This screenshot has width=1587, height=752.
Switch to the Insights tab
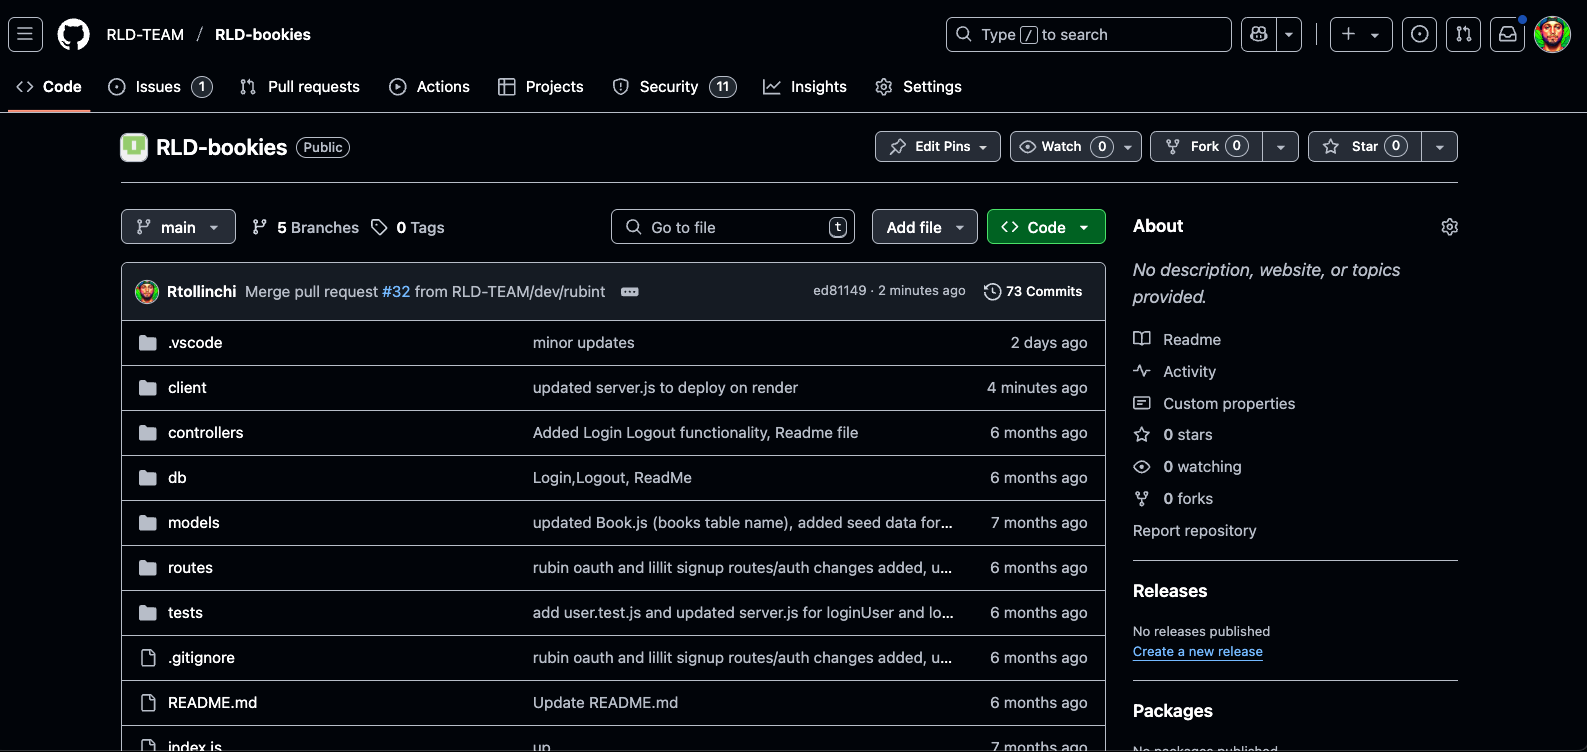point(817,87)
